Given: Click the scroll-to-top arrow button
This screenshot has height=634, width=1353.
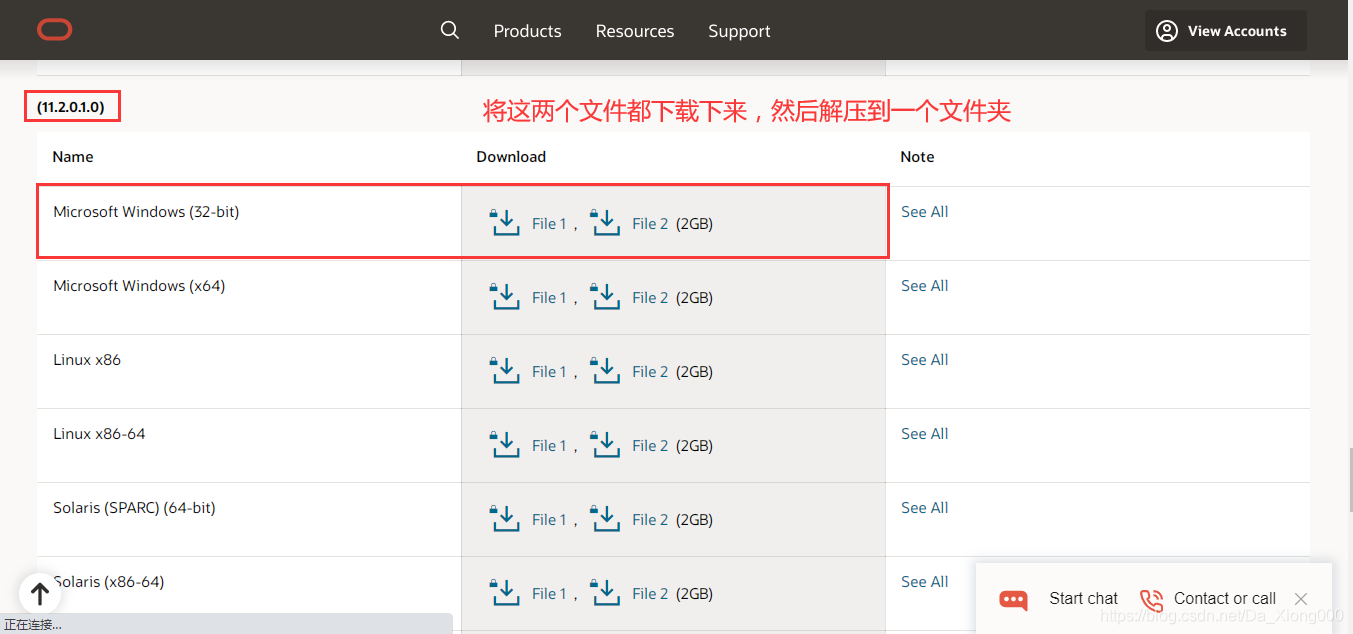Looking at the screenshot, I should (40, 593).
